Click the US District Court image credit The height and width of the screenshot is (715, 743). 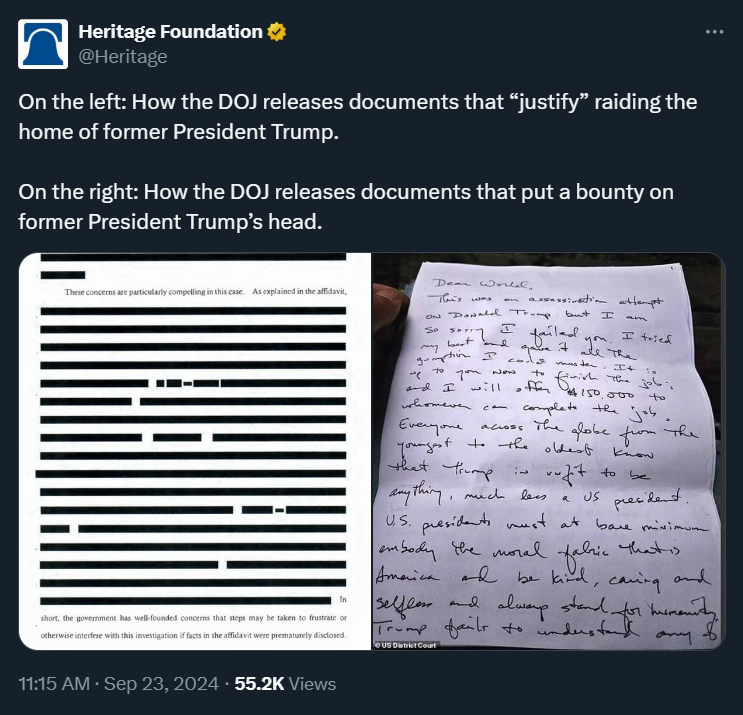(408, 644)
